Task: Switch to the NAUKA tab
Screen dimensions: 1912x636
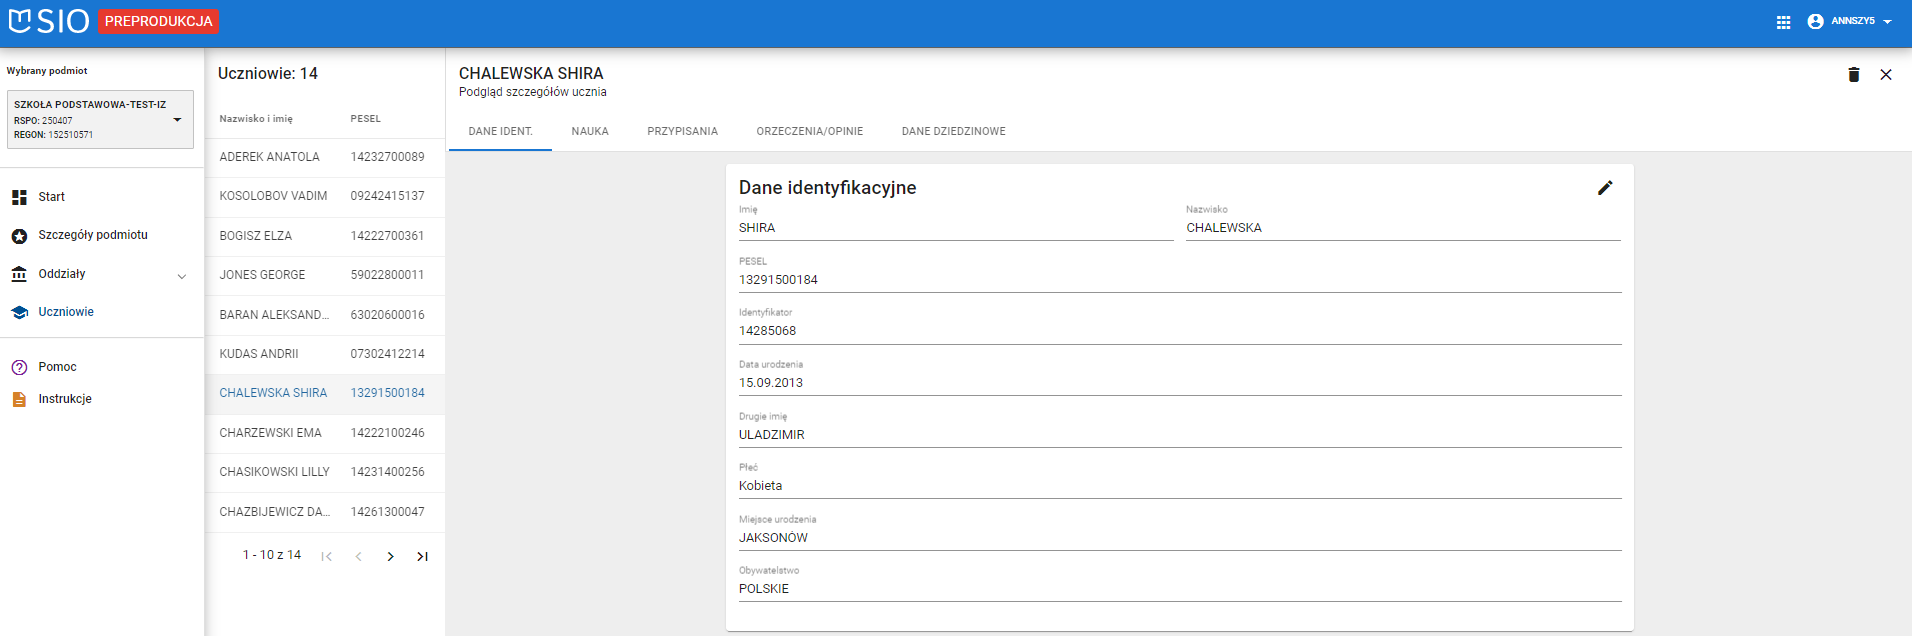Action: tap(590, 131)
